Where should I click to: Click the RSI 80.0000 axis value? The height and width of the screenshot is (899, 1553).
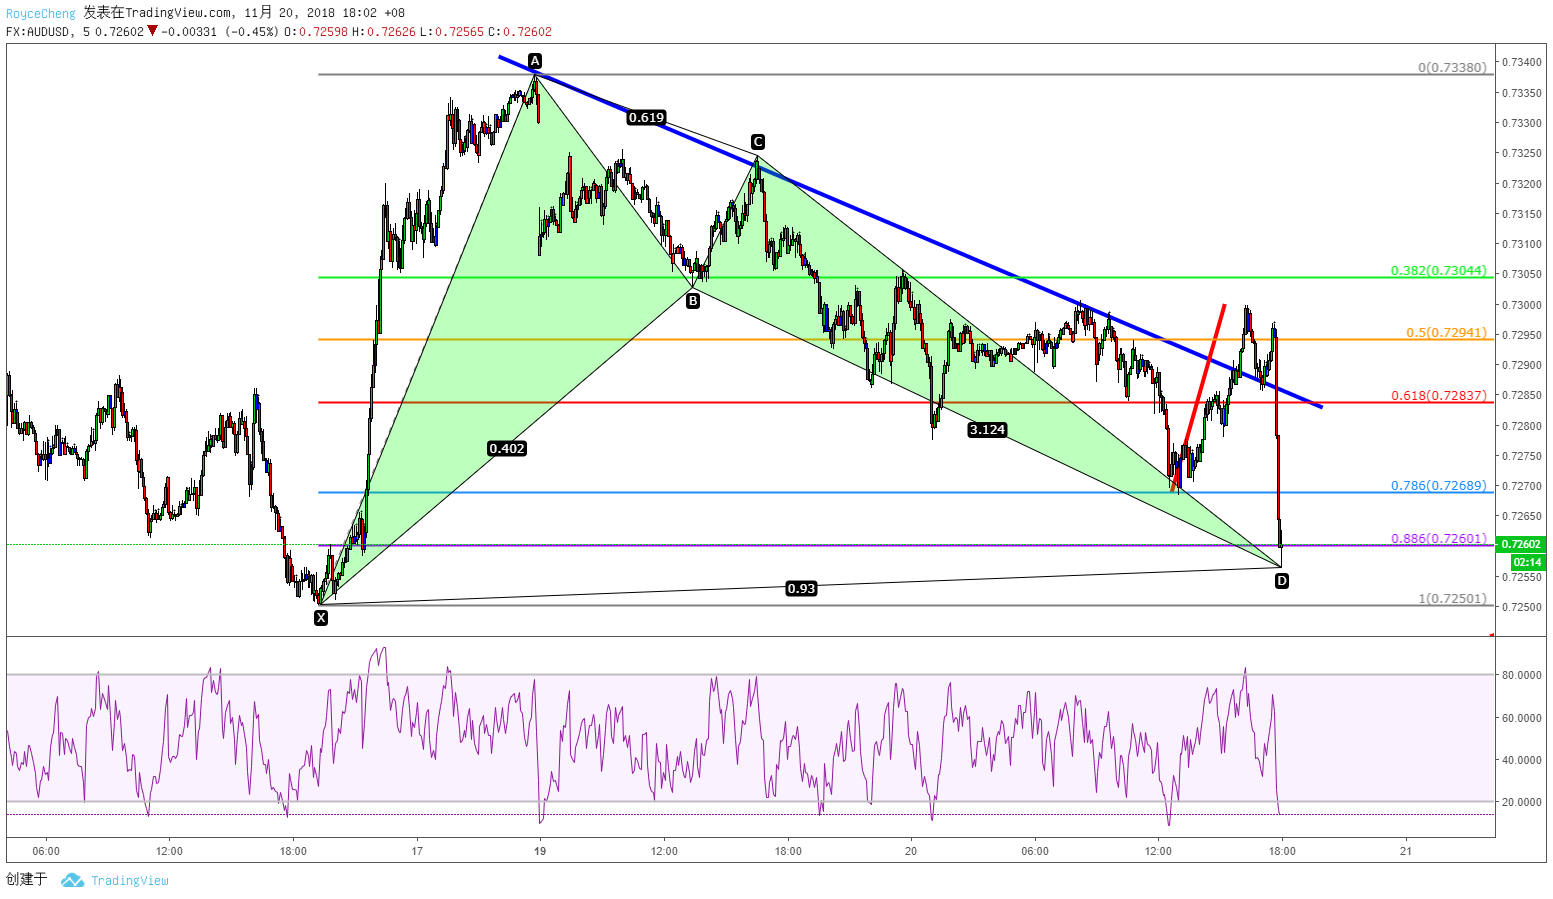pos(1521,676)
